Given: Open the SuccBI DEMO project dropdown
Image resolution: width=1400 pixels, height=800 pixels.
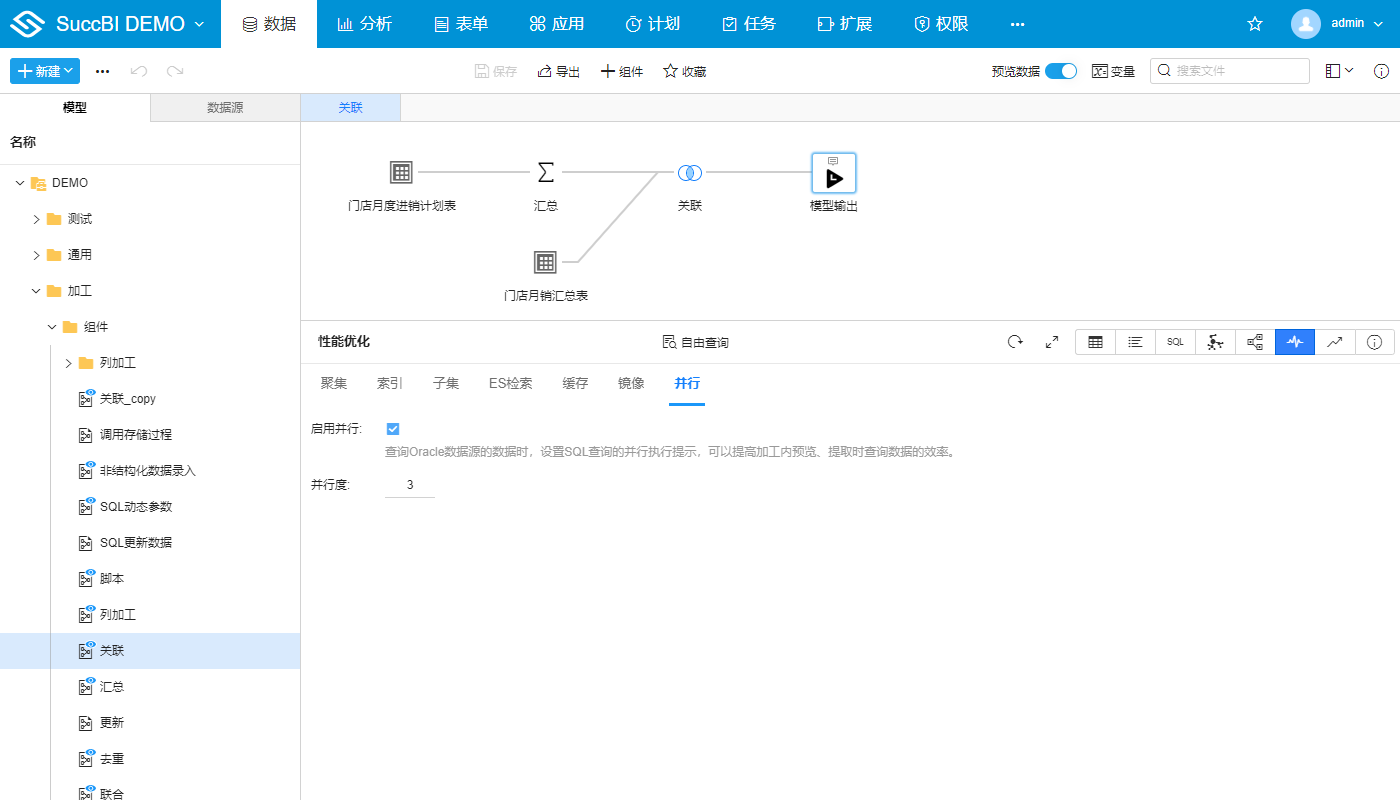Looking at the screenshot, I should coord(130,24).
